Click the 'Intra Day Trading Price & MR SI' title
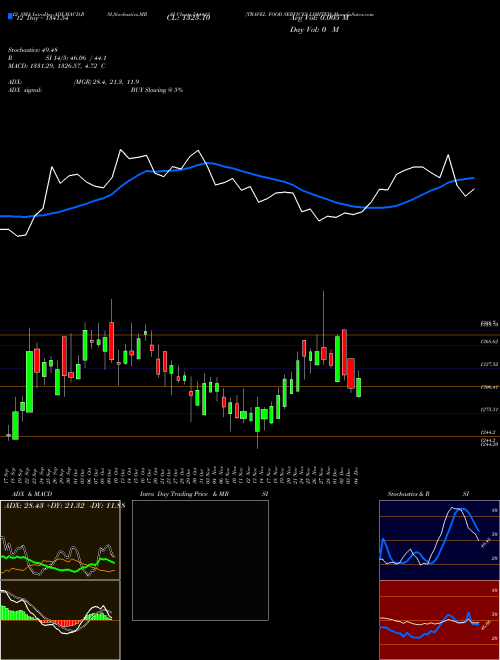This screenshot has height=660, width=500. (204, 494)
